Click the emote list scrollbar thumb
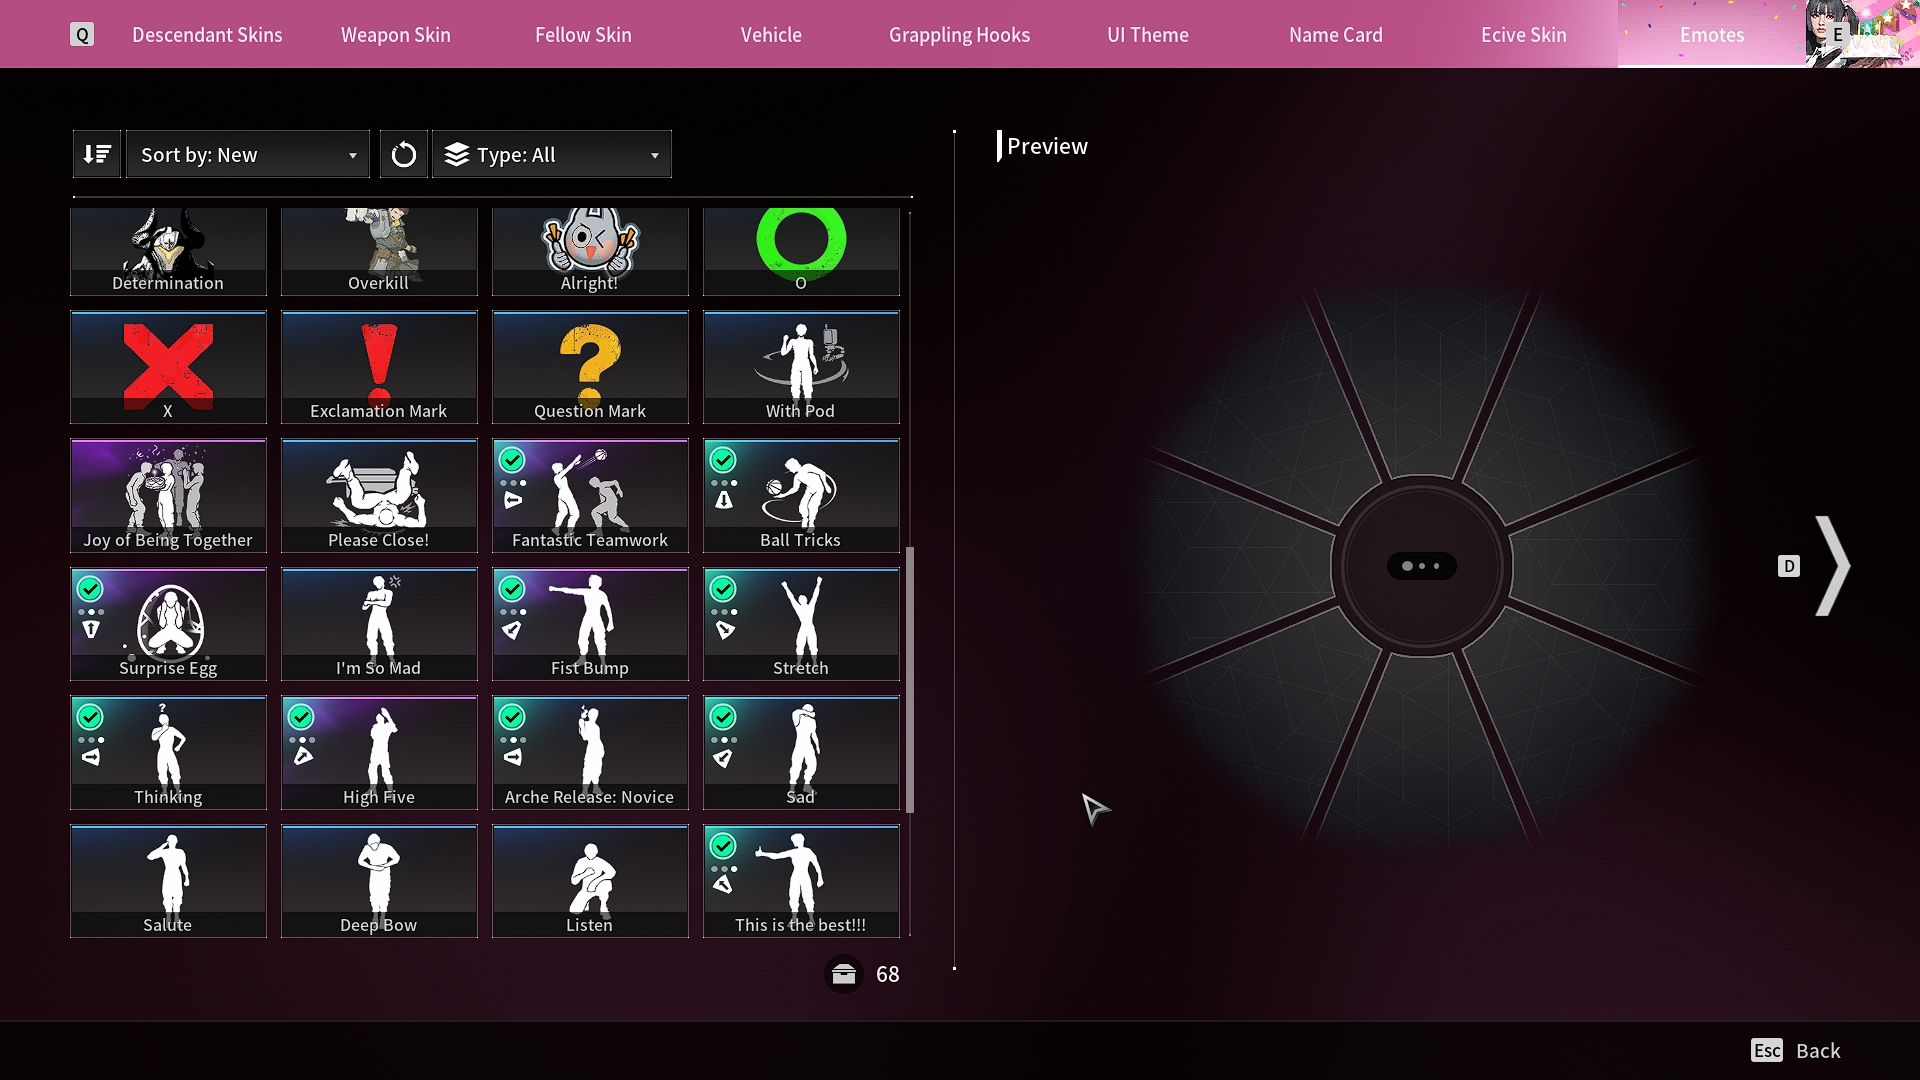The height and width of the screenshot is (1080, 1920). tap(910, 680)
